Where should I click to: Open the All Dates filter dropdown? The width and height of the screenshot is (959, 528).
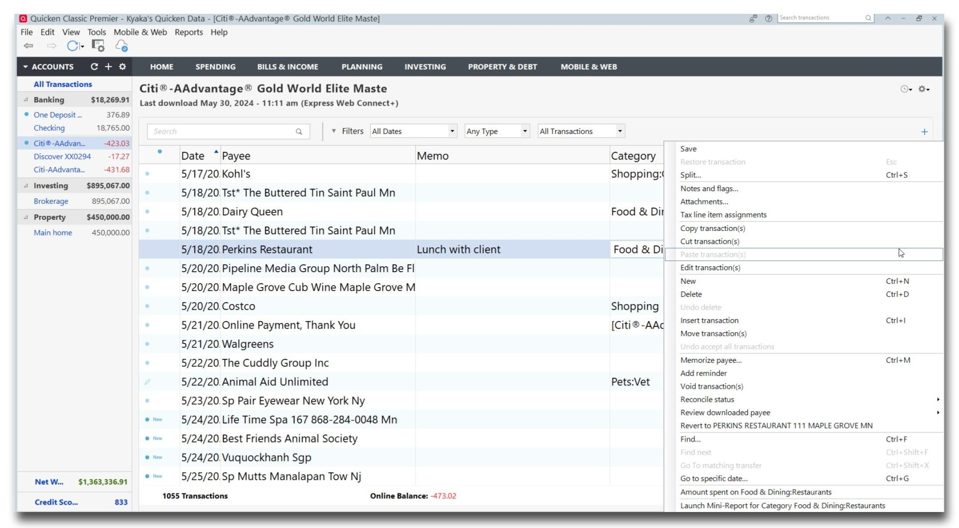click(413, 131)
